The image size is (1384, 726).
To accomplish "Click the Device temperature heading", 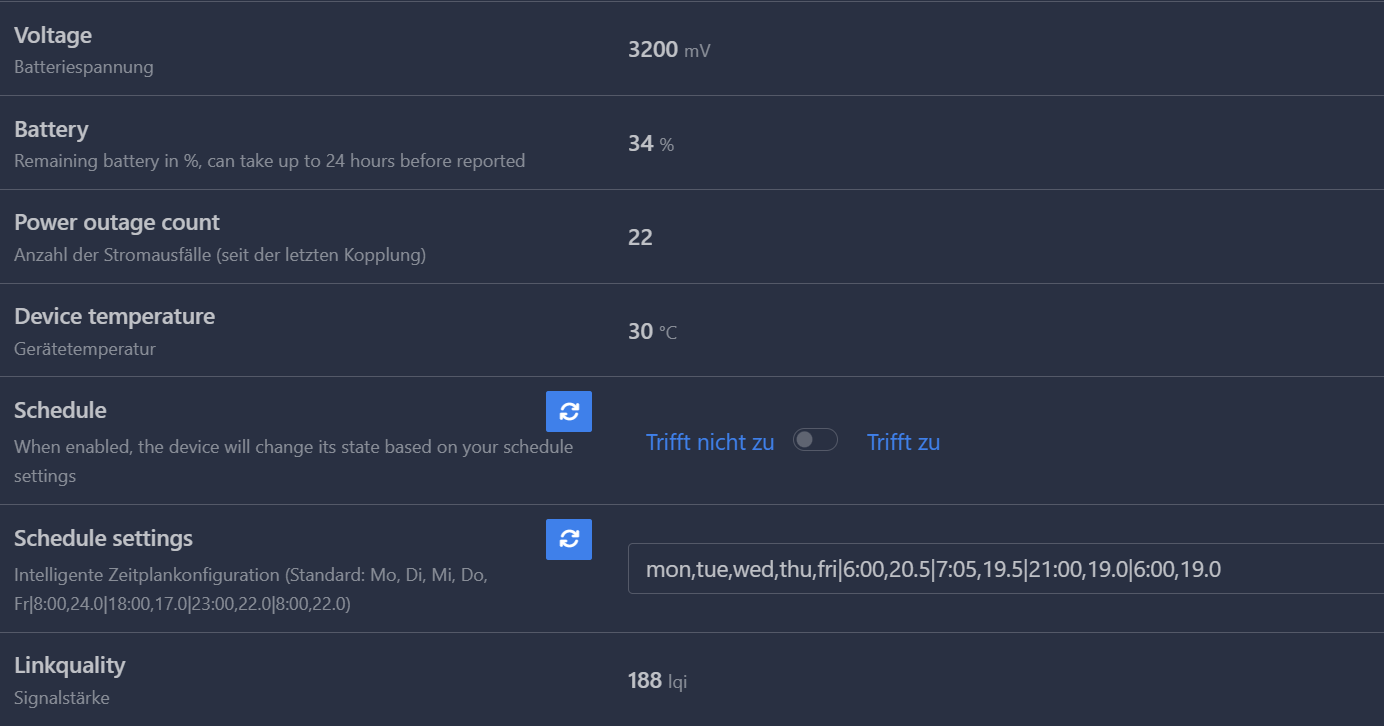I will point(114,316).
